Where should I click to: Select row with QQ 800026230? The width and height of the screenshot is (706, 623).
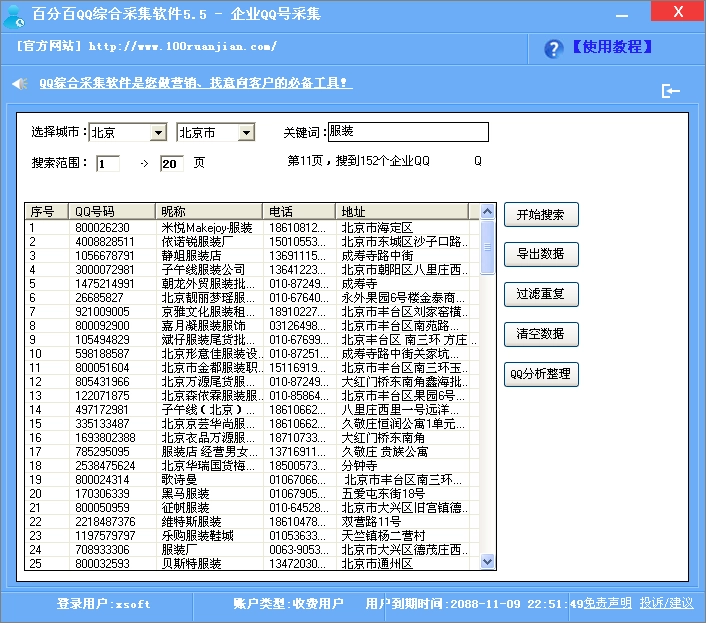(252, 228)
